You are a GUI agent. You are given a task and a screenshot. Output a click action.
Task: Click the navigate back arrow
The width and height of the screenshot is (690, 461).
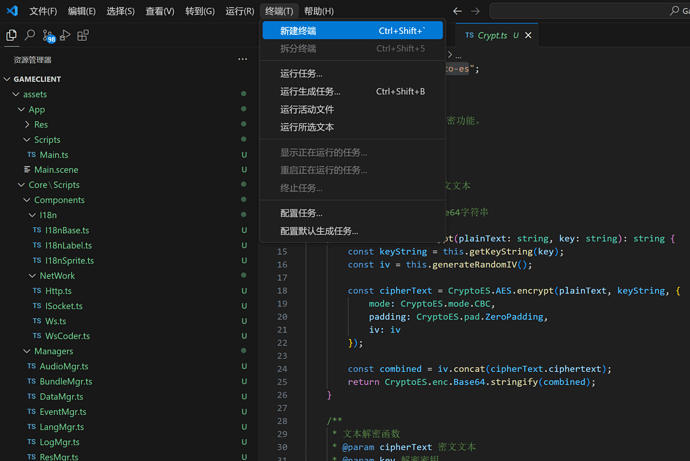point(457,11)
